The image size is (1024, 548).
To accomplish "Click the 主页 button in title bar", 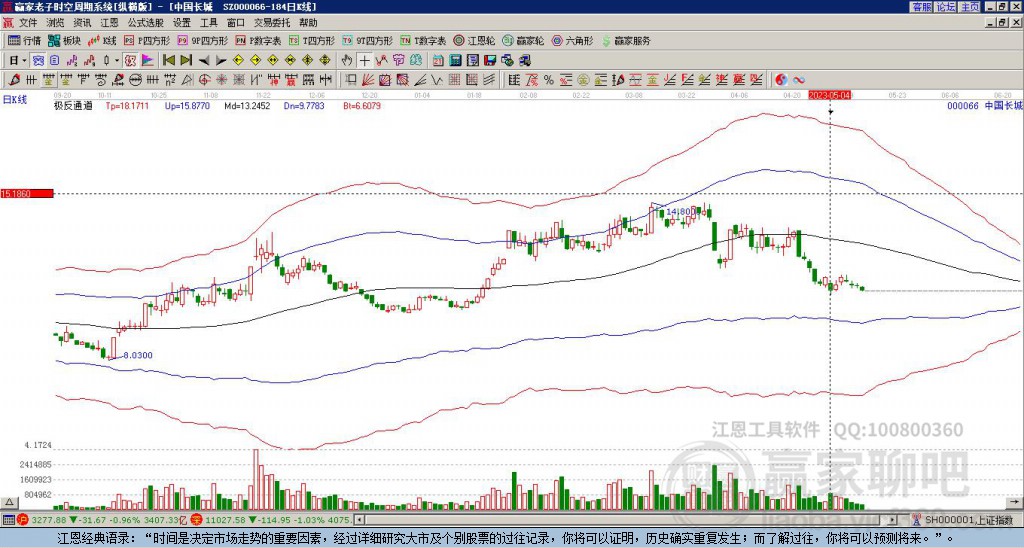I will pyautogui.click(x=970, y=7).
